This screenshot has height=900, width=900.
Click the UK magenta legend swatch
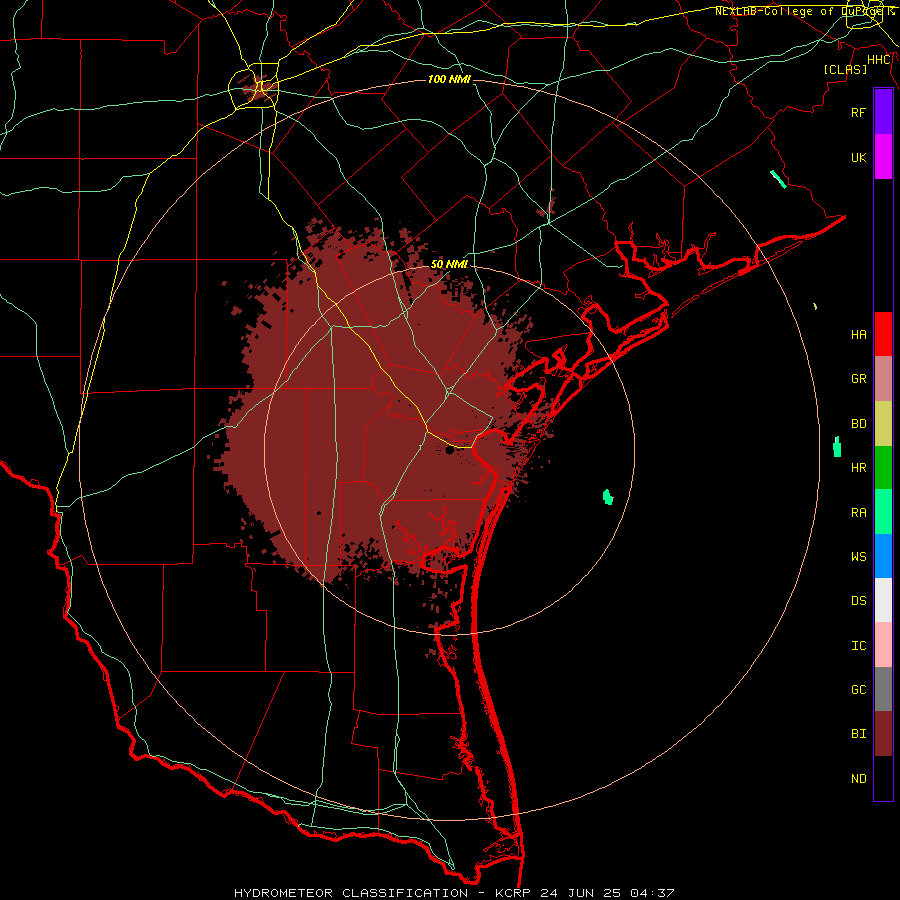click(883, 157)
